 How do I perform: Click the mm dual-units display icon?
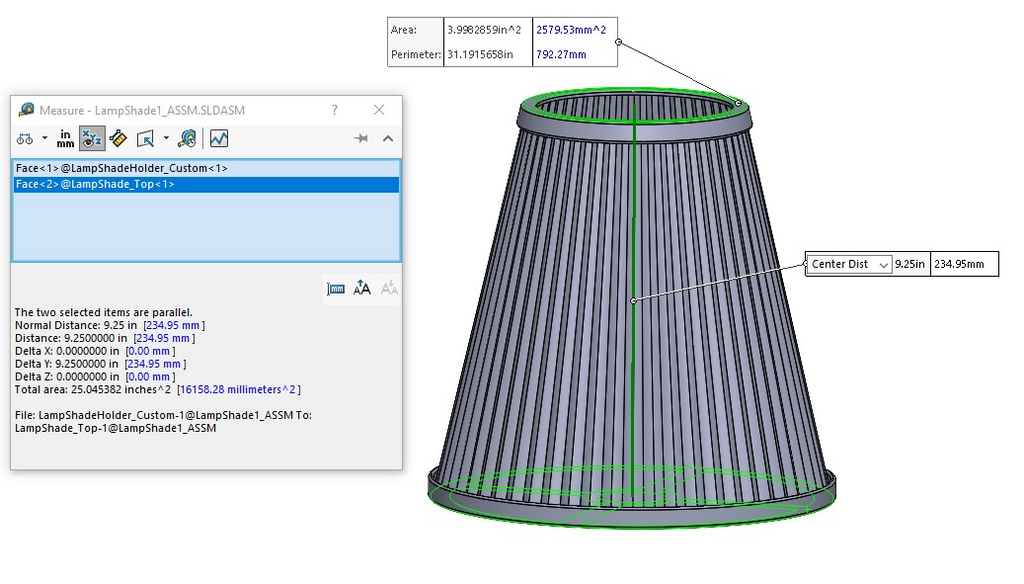(x=336, y=288)
